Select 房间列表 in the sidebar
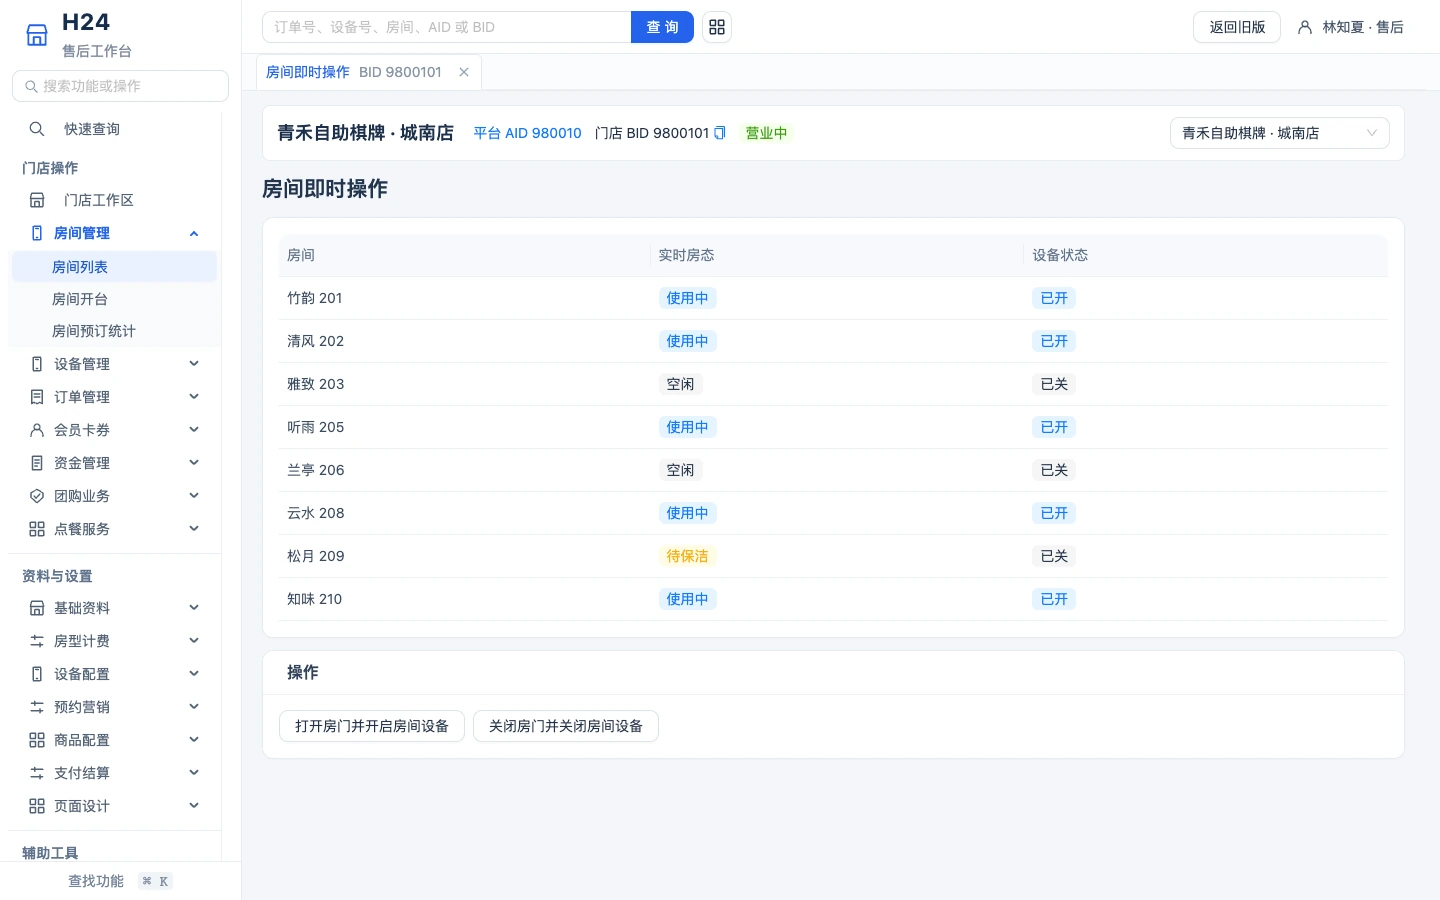The height and width of the screenshot is (900, 1440). [x=113, y=267]
